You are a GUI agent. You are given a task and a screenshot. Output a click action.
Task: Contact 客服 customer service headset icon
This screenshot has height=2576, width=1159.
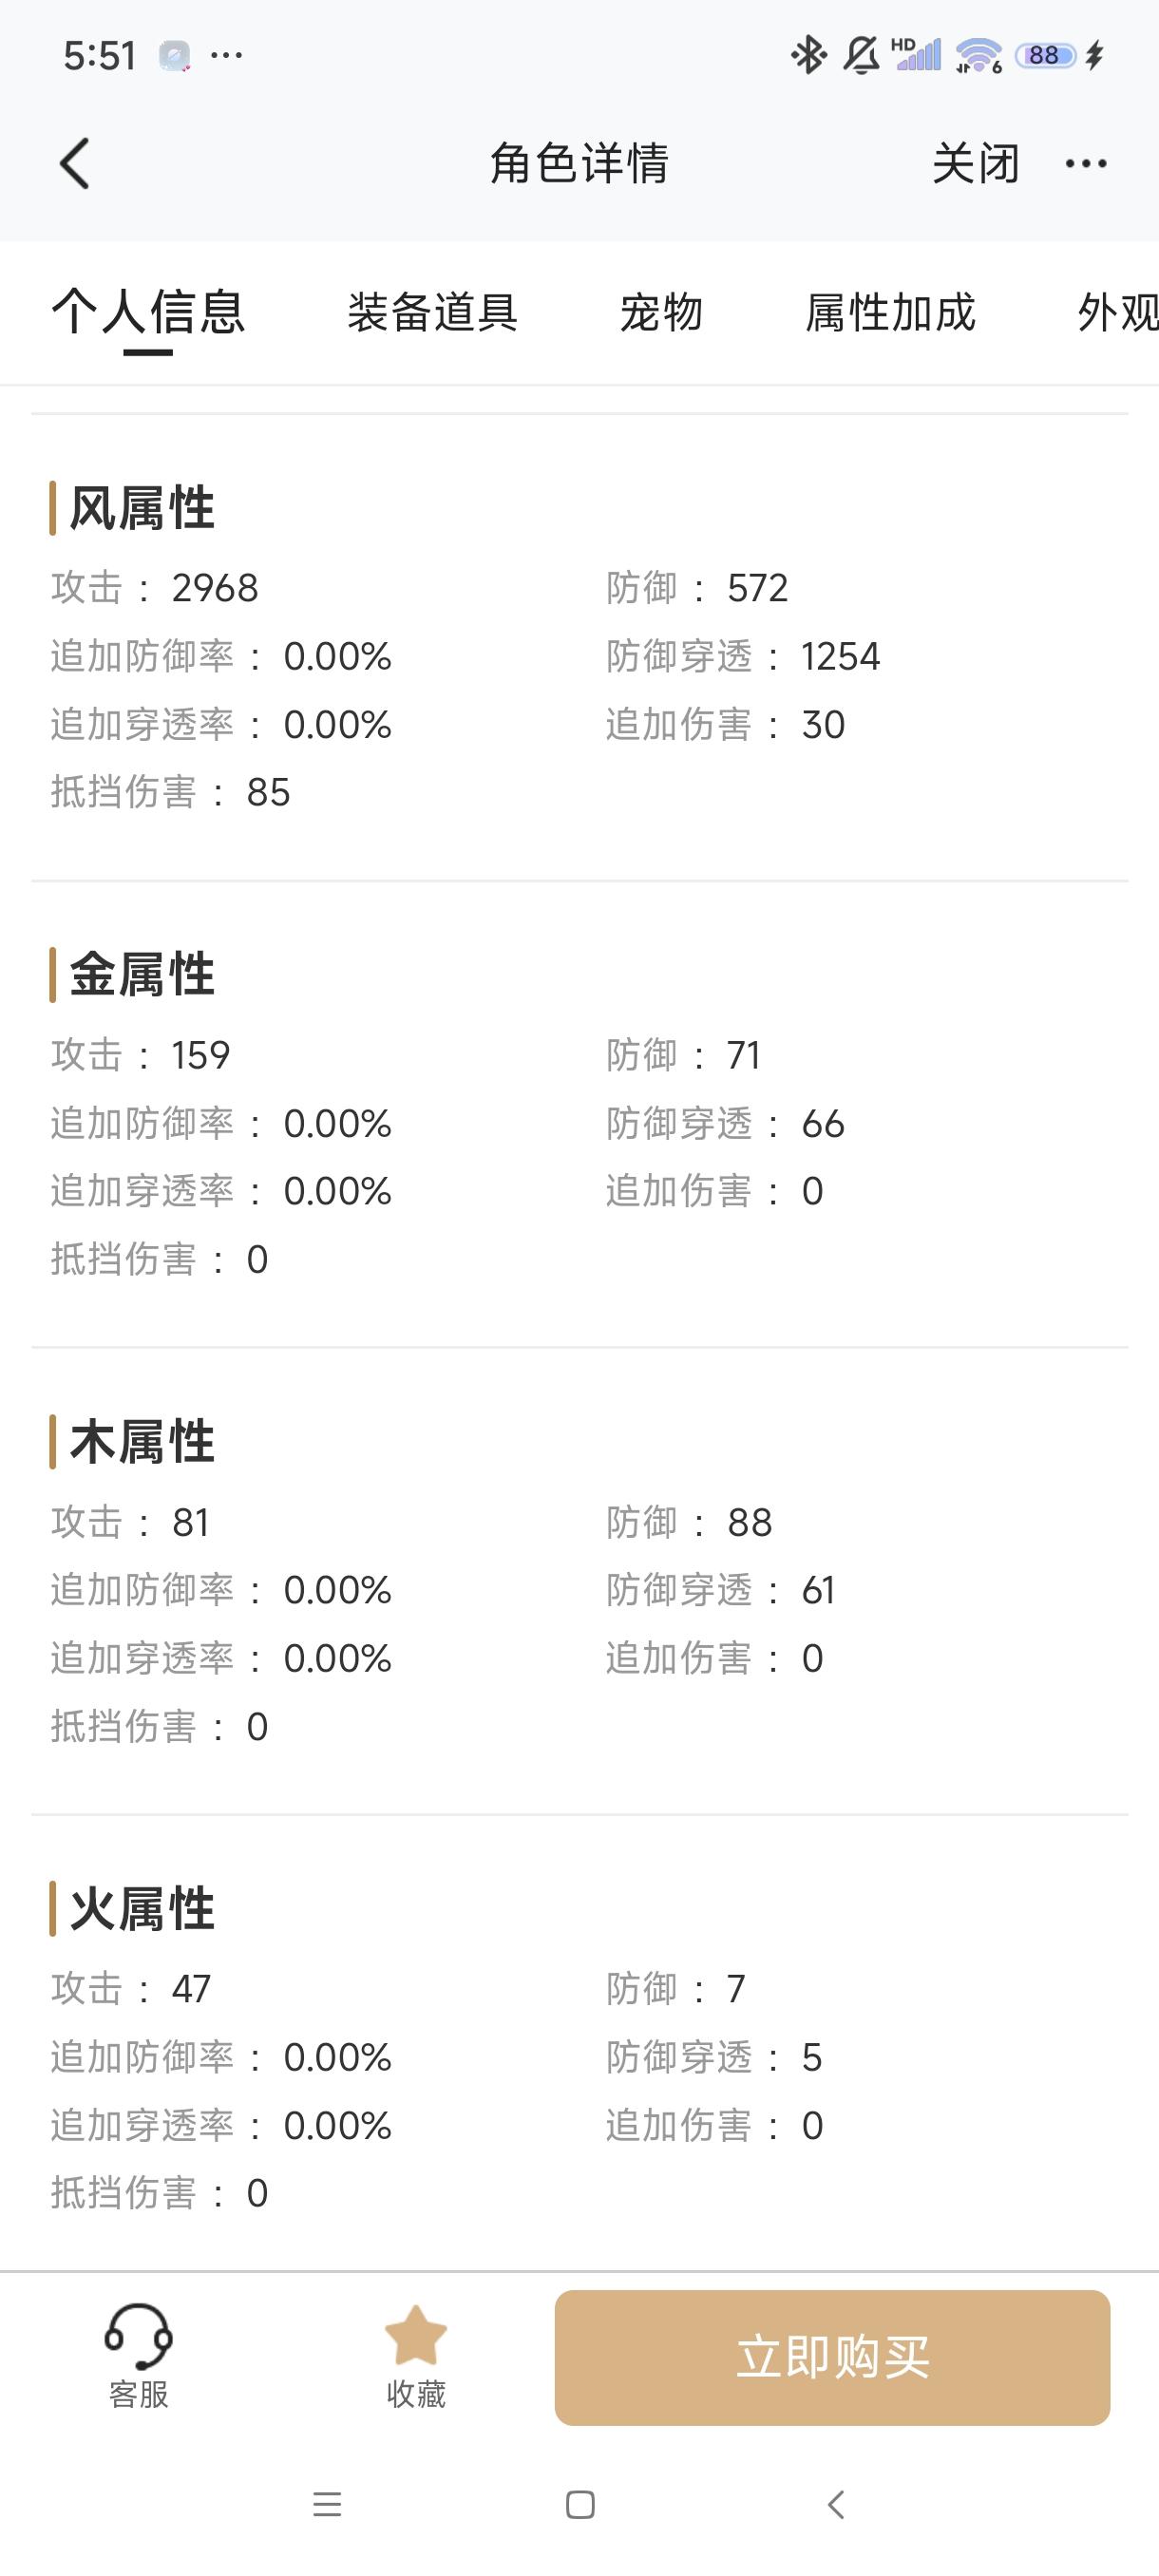[138, 2336]
